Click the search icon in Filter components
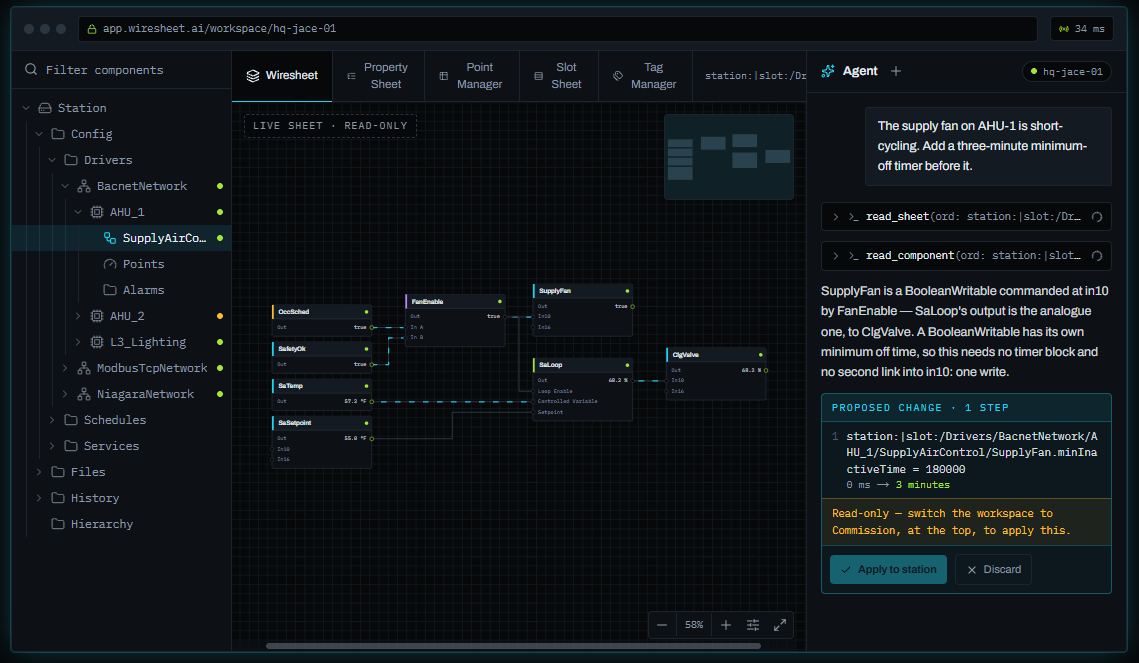This screenshot has height=663, width=1139. (31, 70)
